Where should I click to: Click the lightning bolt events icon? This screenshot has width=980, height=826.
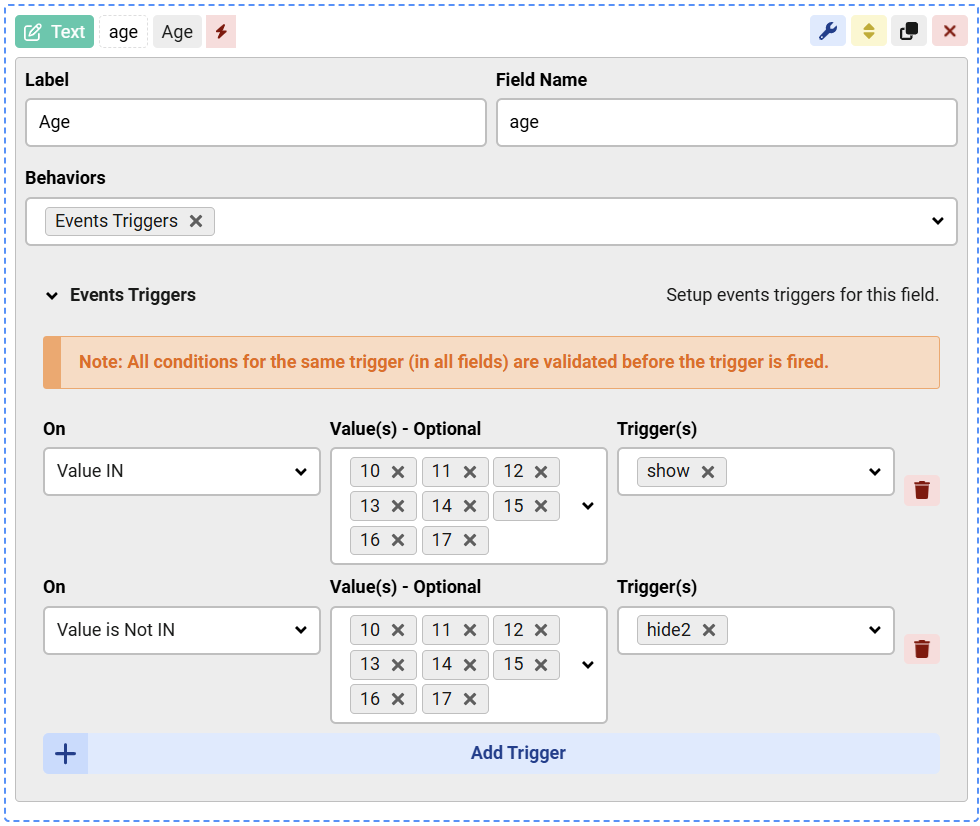[x=221, y=31]
